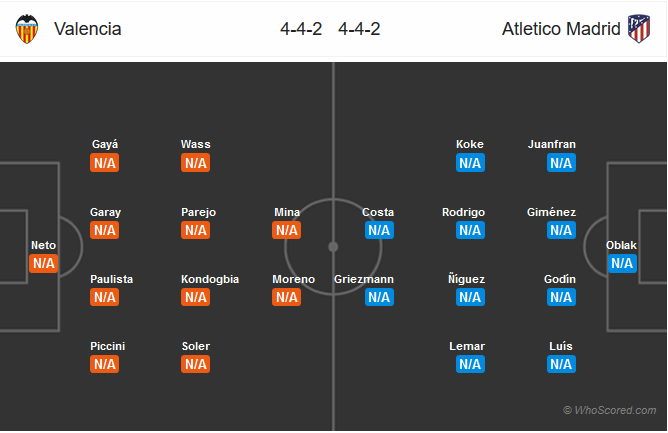Click the N/A badge under Lemar

470,364
